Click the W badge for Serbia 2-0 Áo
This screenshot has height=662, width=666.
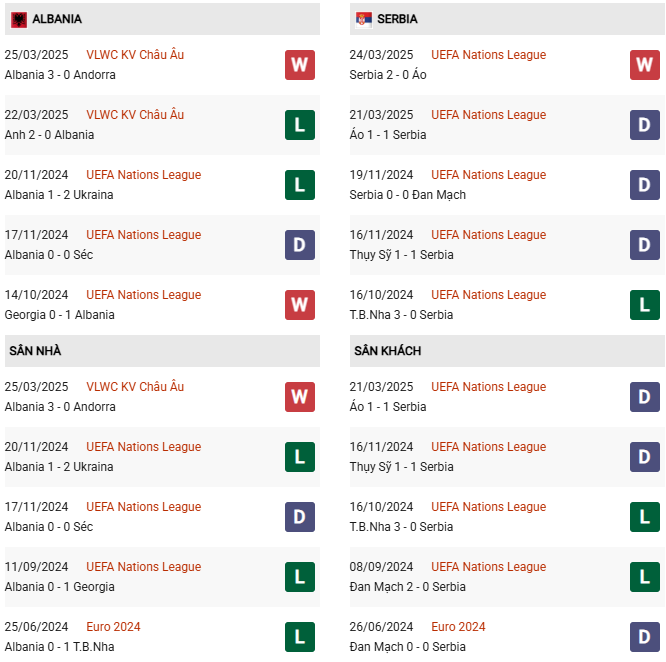(x=644, y=65)
